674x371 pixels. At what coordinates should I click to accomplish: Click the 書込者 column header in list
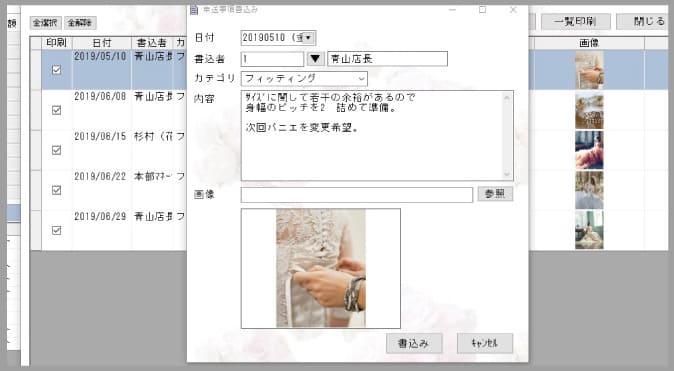152,43
